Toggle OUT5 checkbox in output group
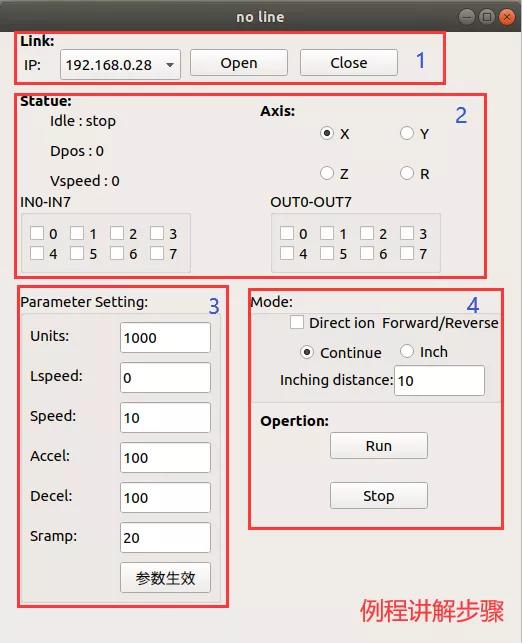This screenshot has height=643, width=522. [327, 253]
